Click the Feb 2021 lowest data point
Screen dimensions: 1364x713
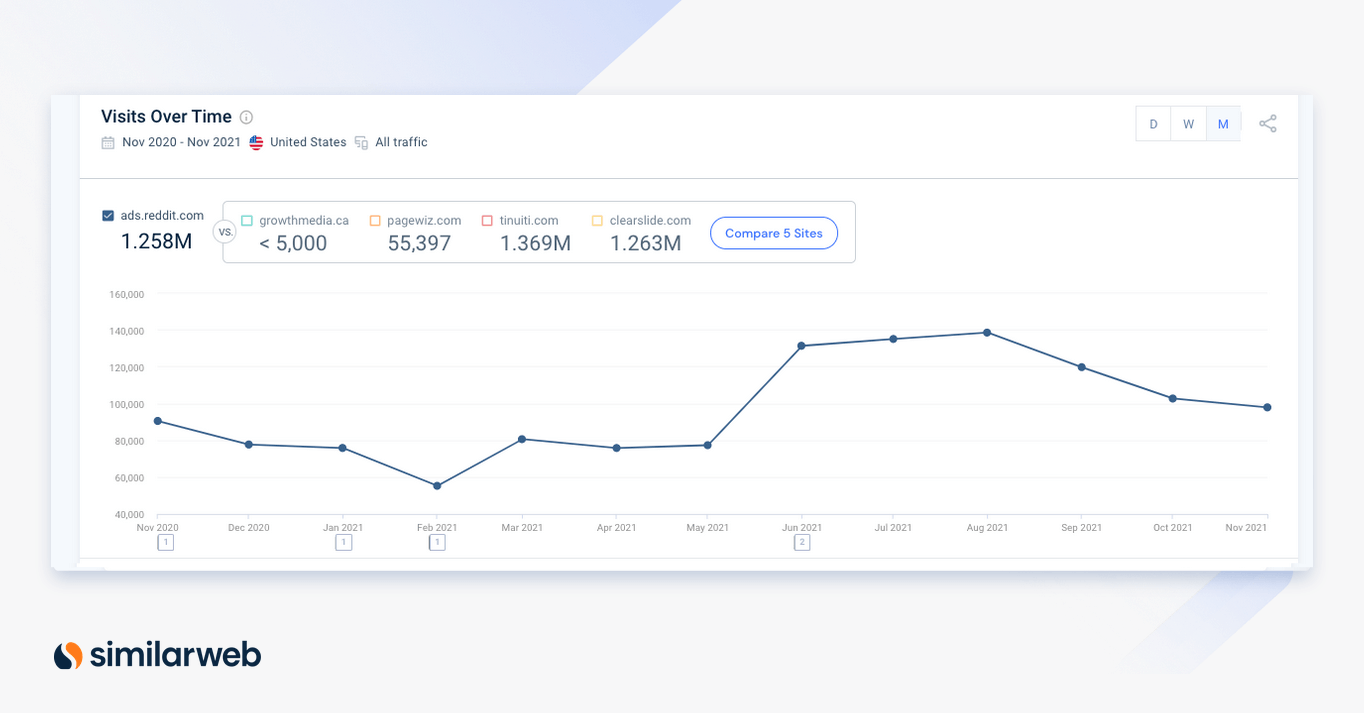(x=437, y=486)
